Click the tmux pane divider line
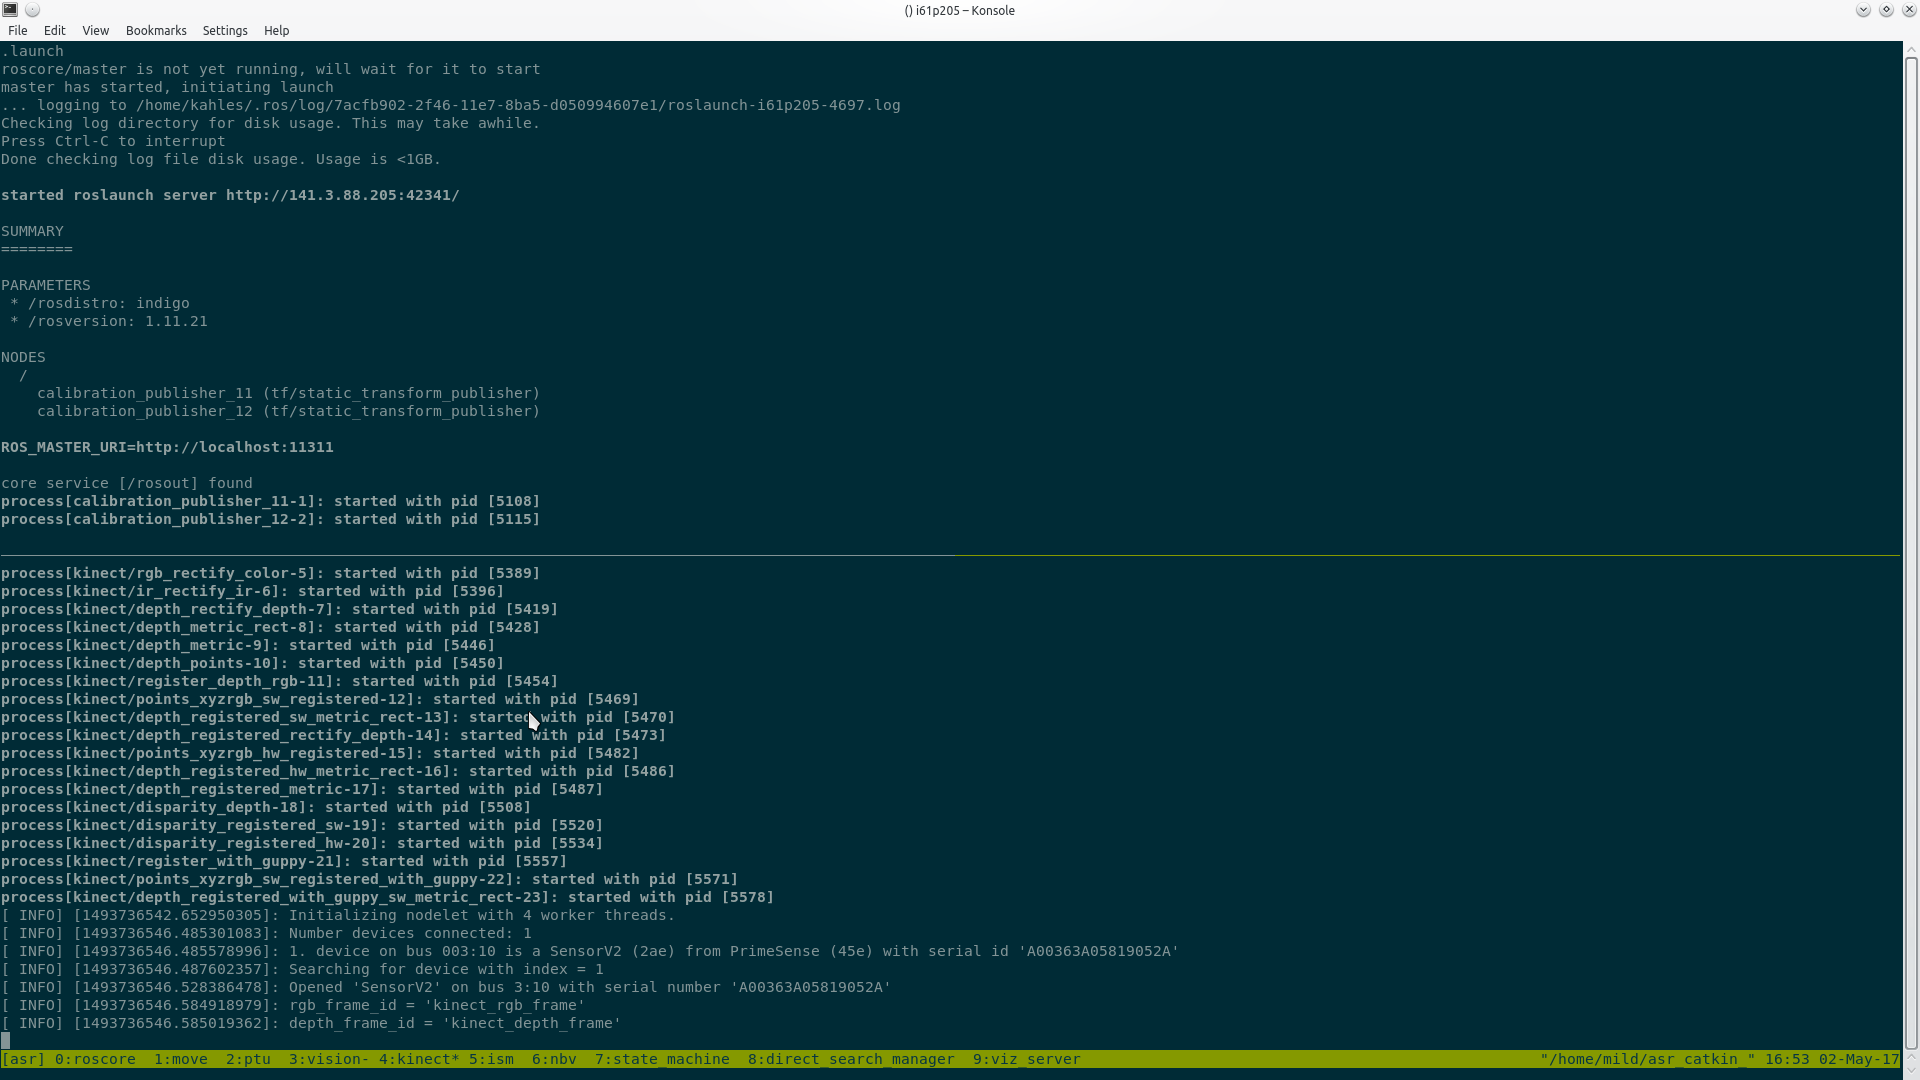1920x1080 pixels. click(950, 554)
